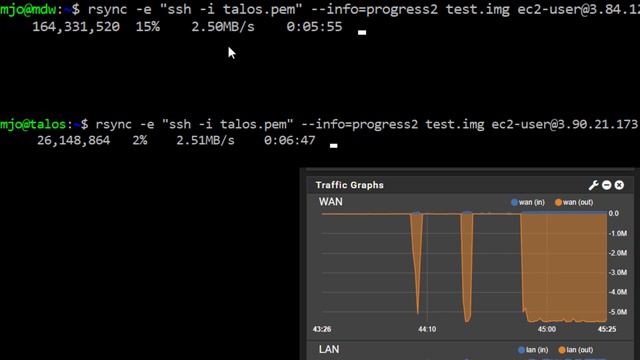The image size is (640, 360).
Task: Click the LAN graph label
Action: (x=329, y=349)
